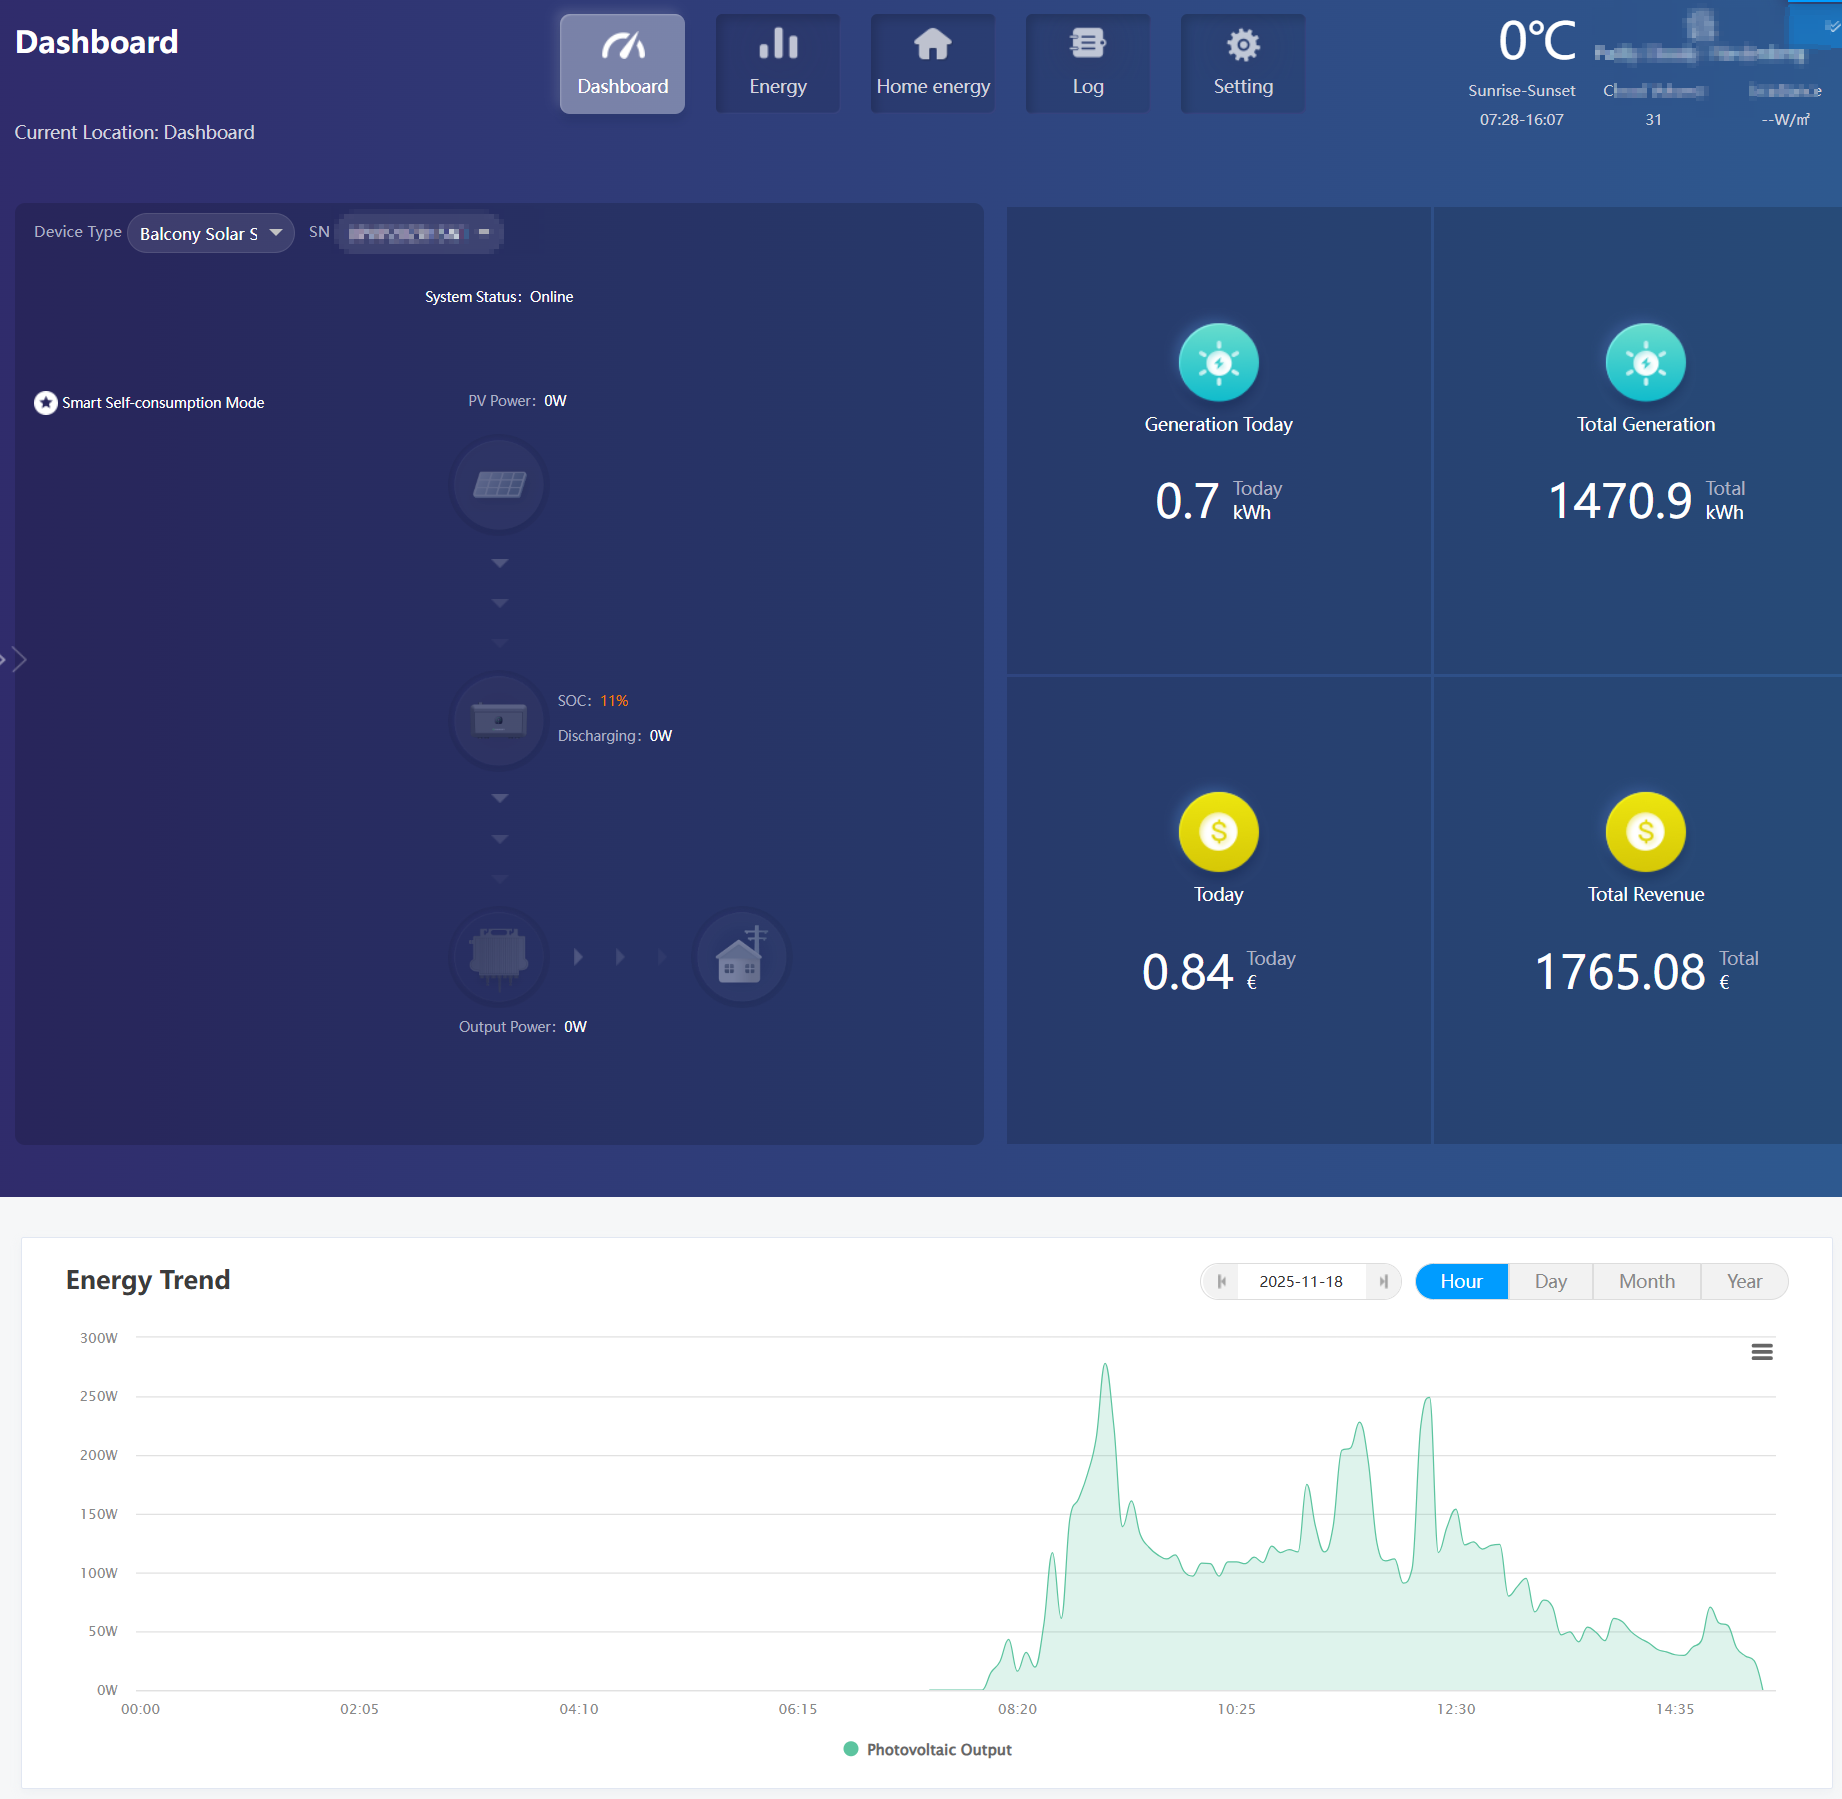Click the Sunrise-Sunset 07:28-16:07 time

[x=1521, y=120]
